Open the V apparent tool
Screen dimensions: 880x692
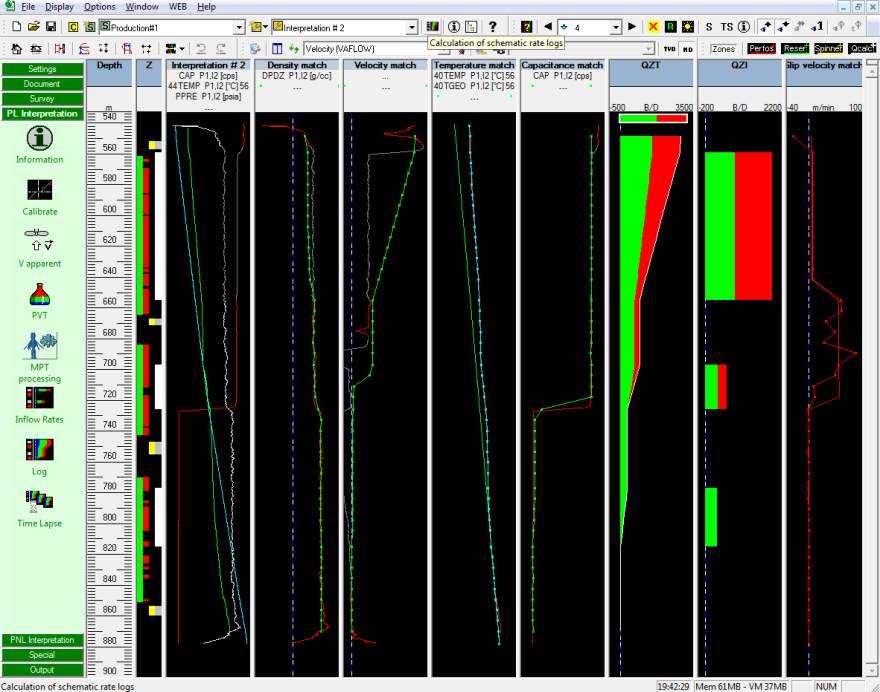[39, 240]
